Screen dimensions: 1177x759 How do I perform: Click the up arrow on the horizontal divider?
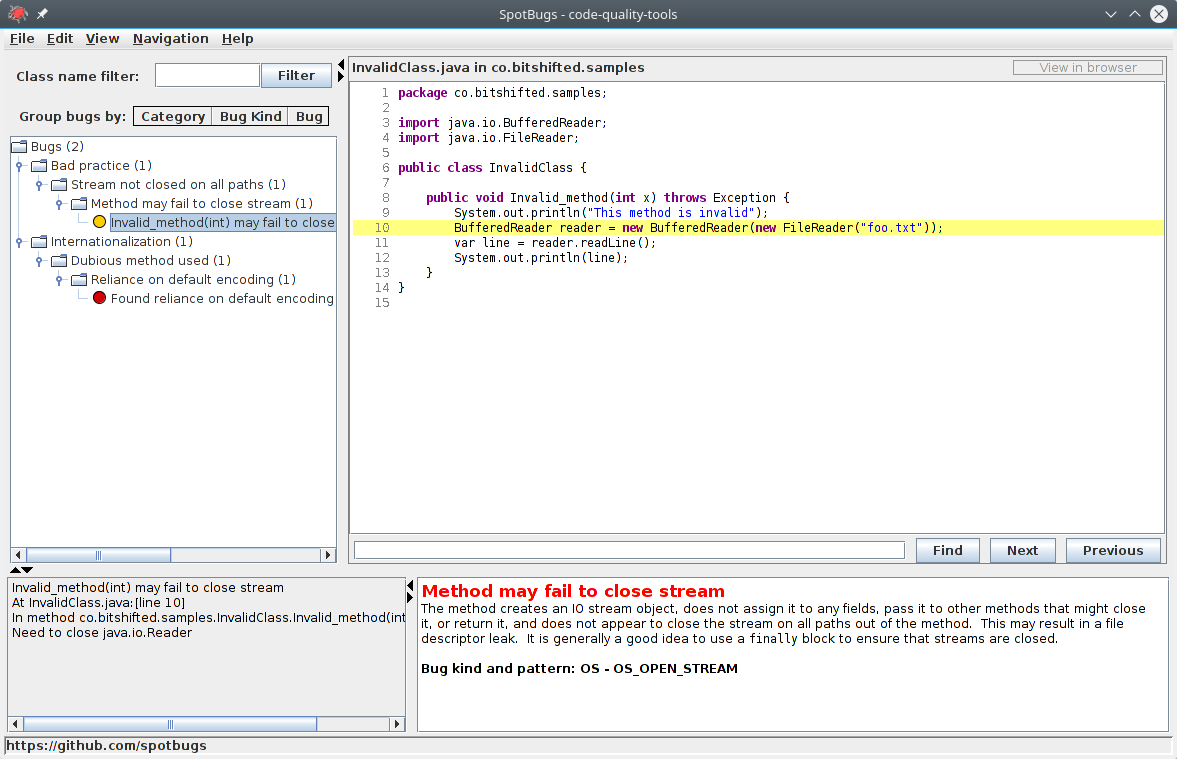point(15,570)
